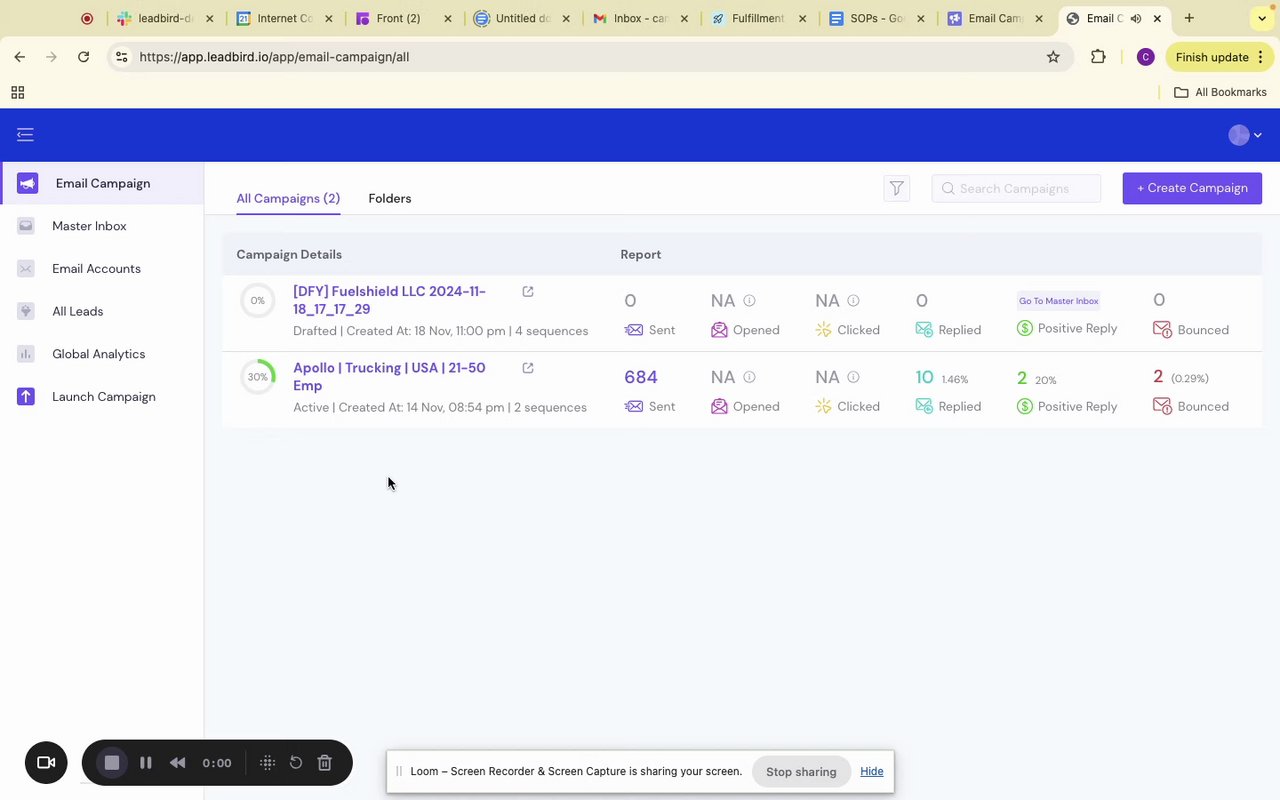
Task: Click the Hide link in sharing bar
Action: (872, 771)
